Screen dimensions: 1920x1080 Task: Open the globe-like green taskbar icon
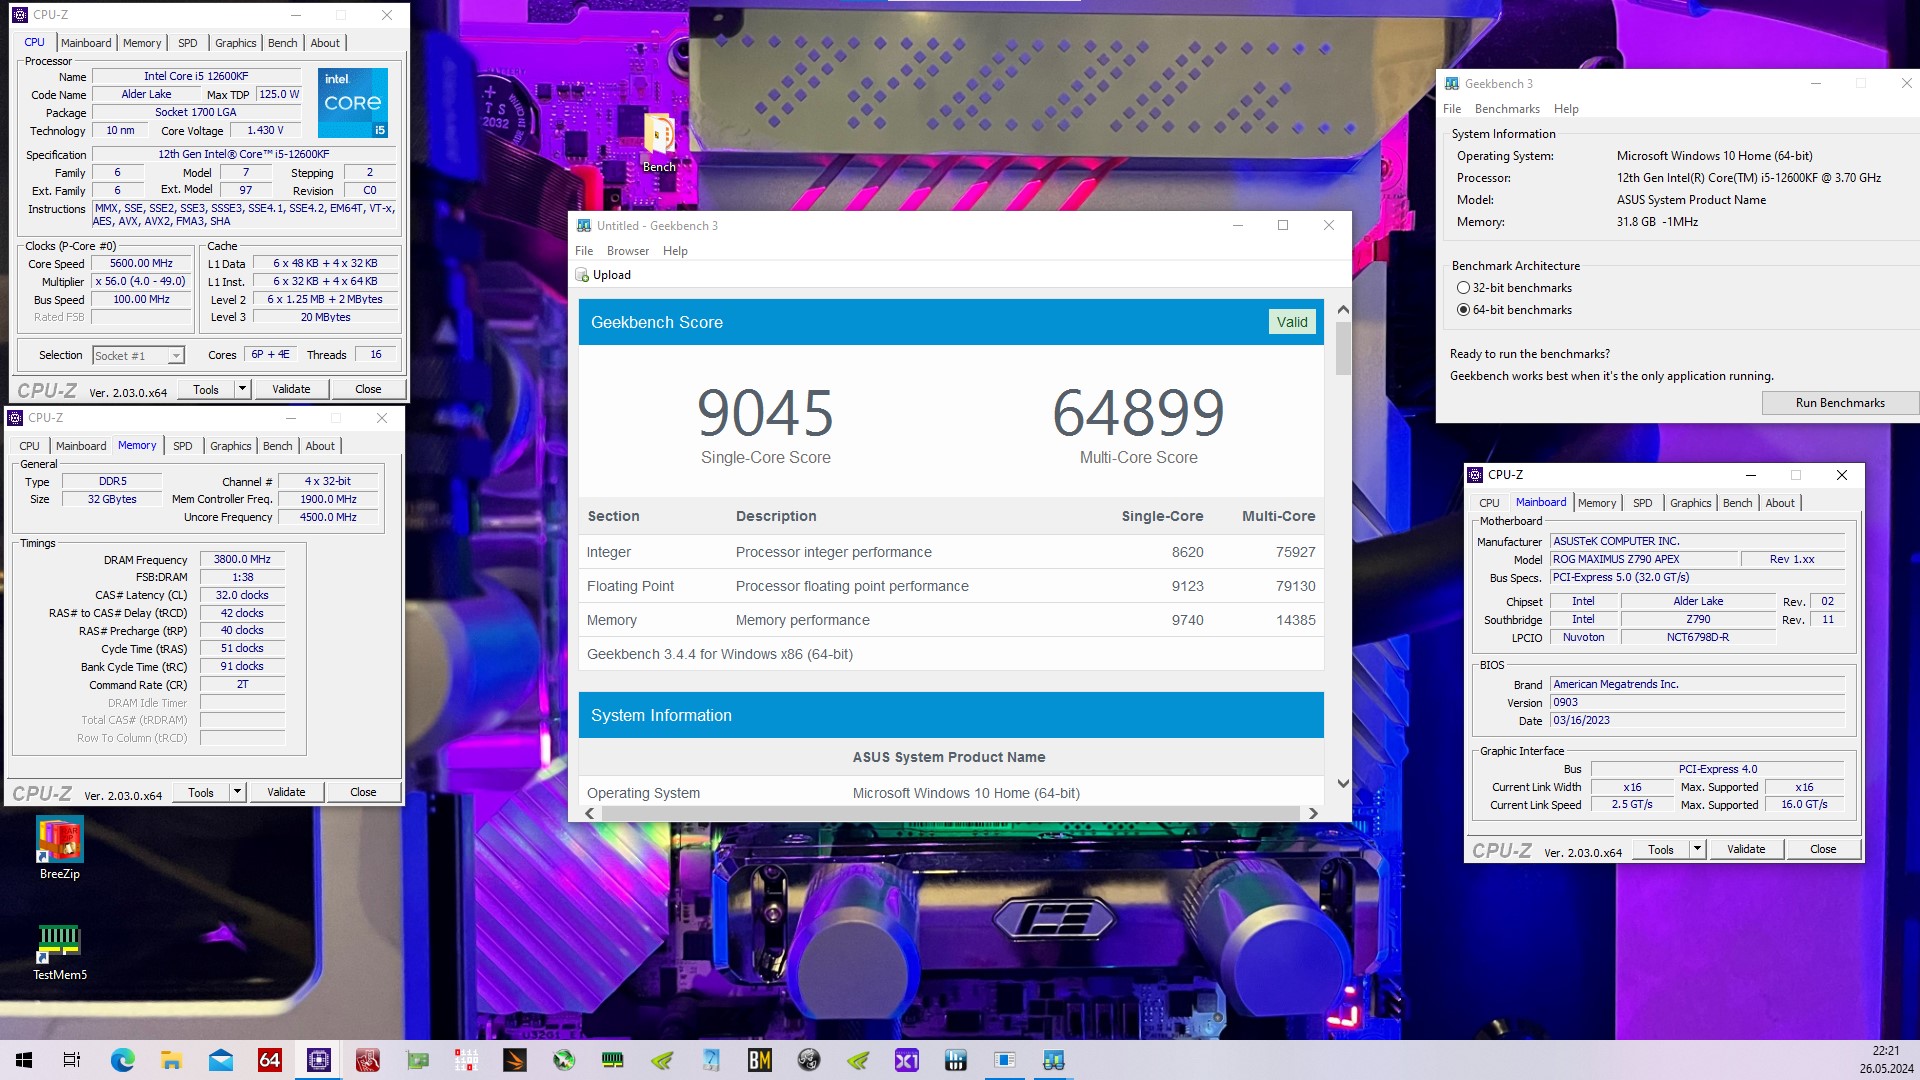click(564, 1060)
